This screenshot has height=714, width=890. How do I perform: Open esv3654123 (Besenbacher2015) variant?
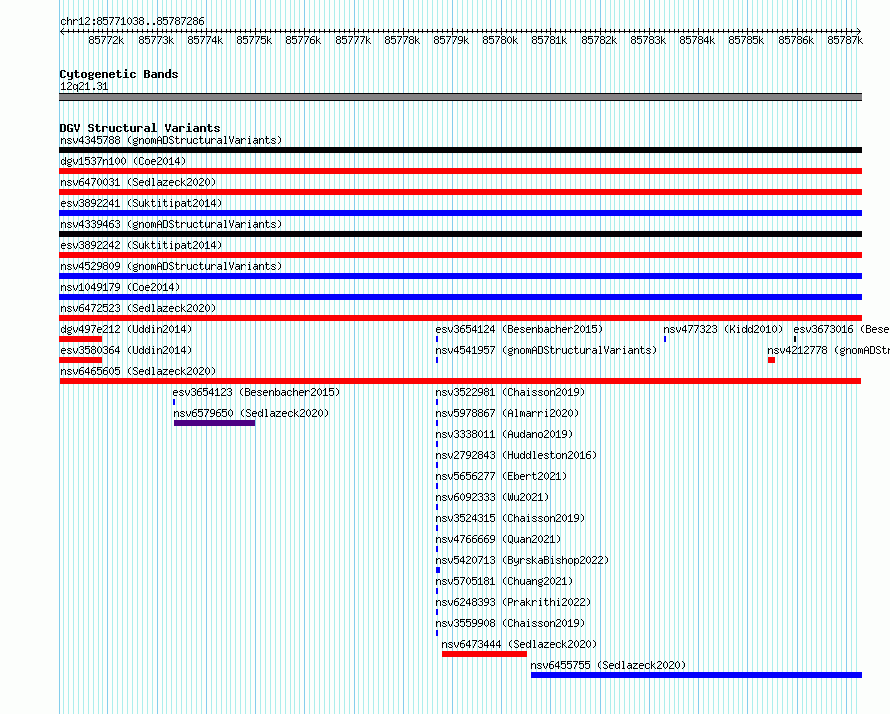[256, 392]
